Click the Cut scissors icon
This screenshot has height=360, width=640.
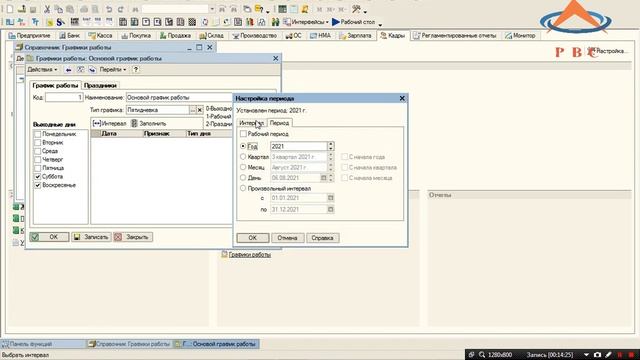47,9
